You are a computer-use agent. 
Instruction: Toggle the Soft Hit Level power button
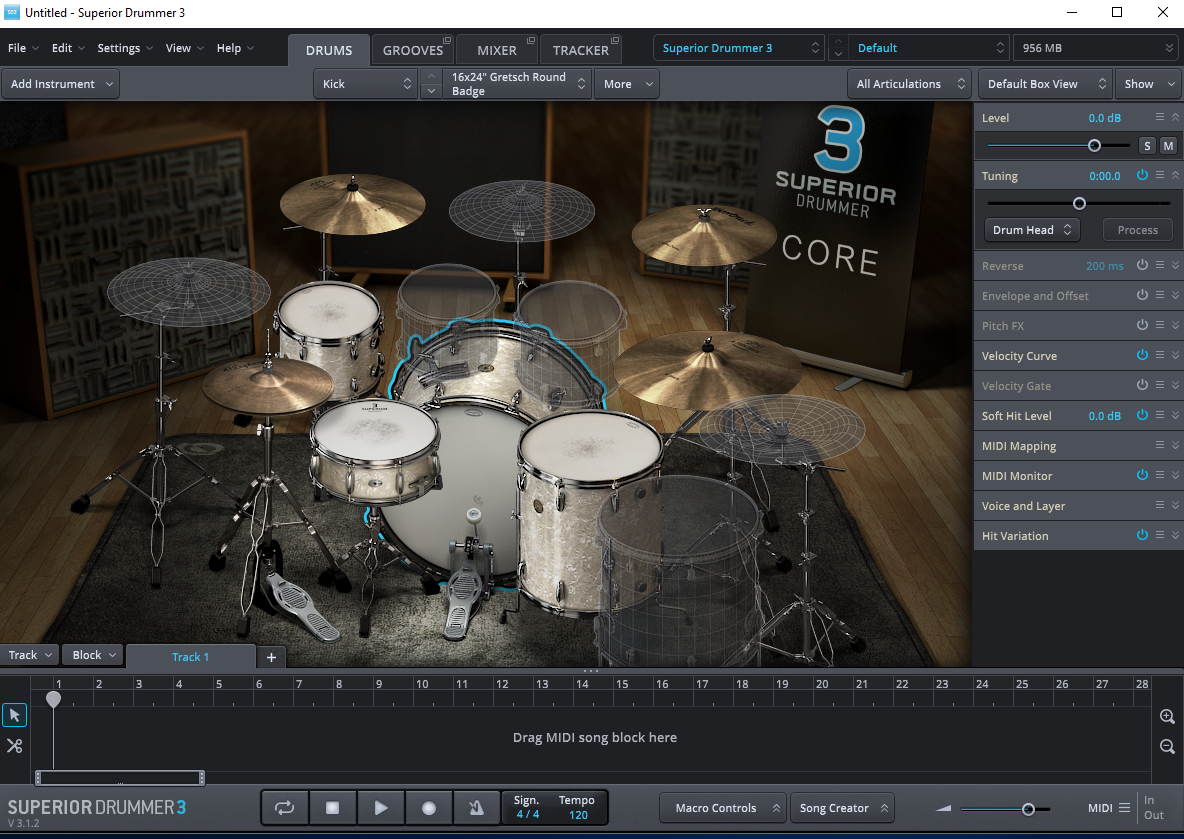coord(1142,415)
